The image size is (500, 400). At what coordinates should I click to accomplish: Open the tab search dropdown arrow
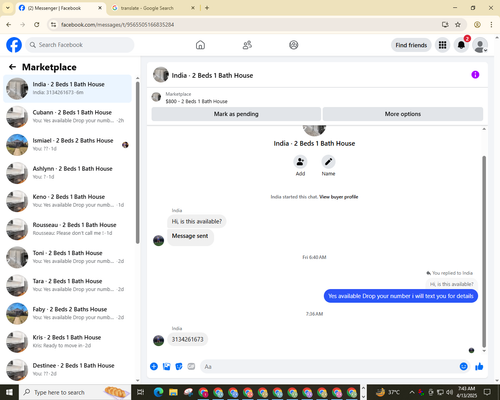7,8
